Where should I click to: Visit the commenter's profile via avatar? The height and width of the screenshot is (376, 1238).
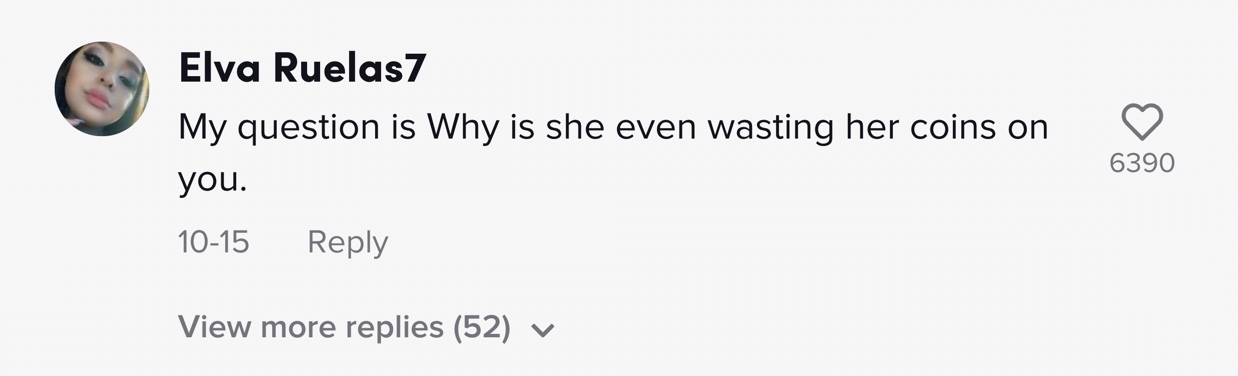click(101, 89)
